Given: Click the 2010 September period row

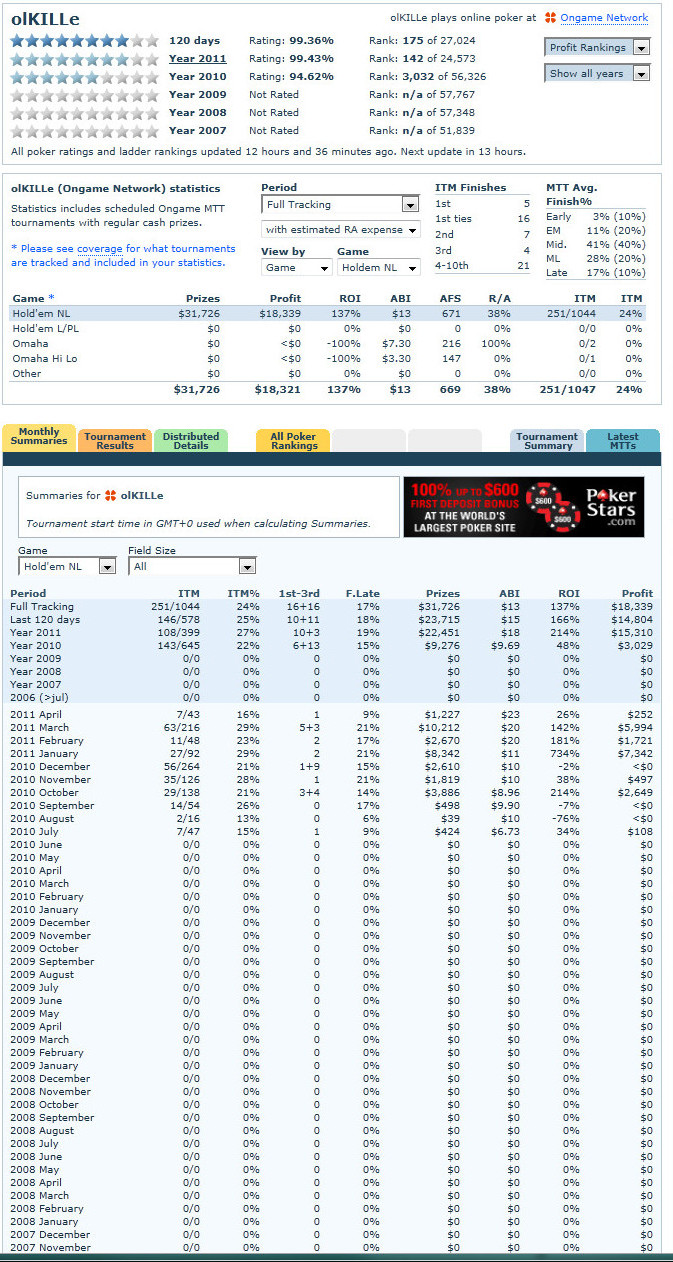Looking at the screenshot, I should pos(332,805).
